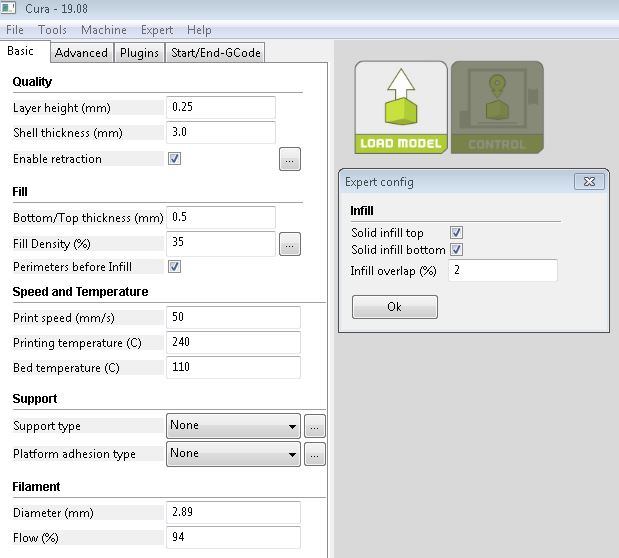Click the Solid infill top label
This screenshot has height=558, width=619.
click(x=387, y=233)
